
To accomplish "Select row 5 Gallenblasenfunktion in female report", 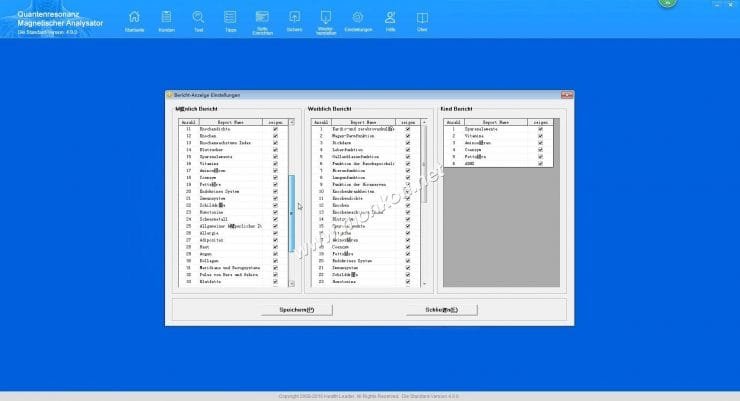I will [x=366, y=157].
